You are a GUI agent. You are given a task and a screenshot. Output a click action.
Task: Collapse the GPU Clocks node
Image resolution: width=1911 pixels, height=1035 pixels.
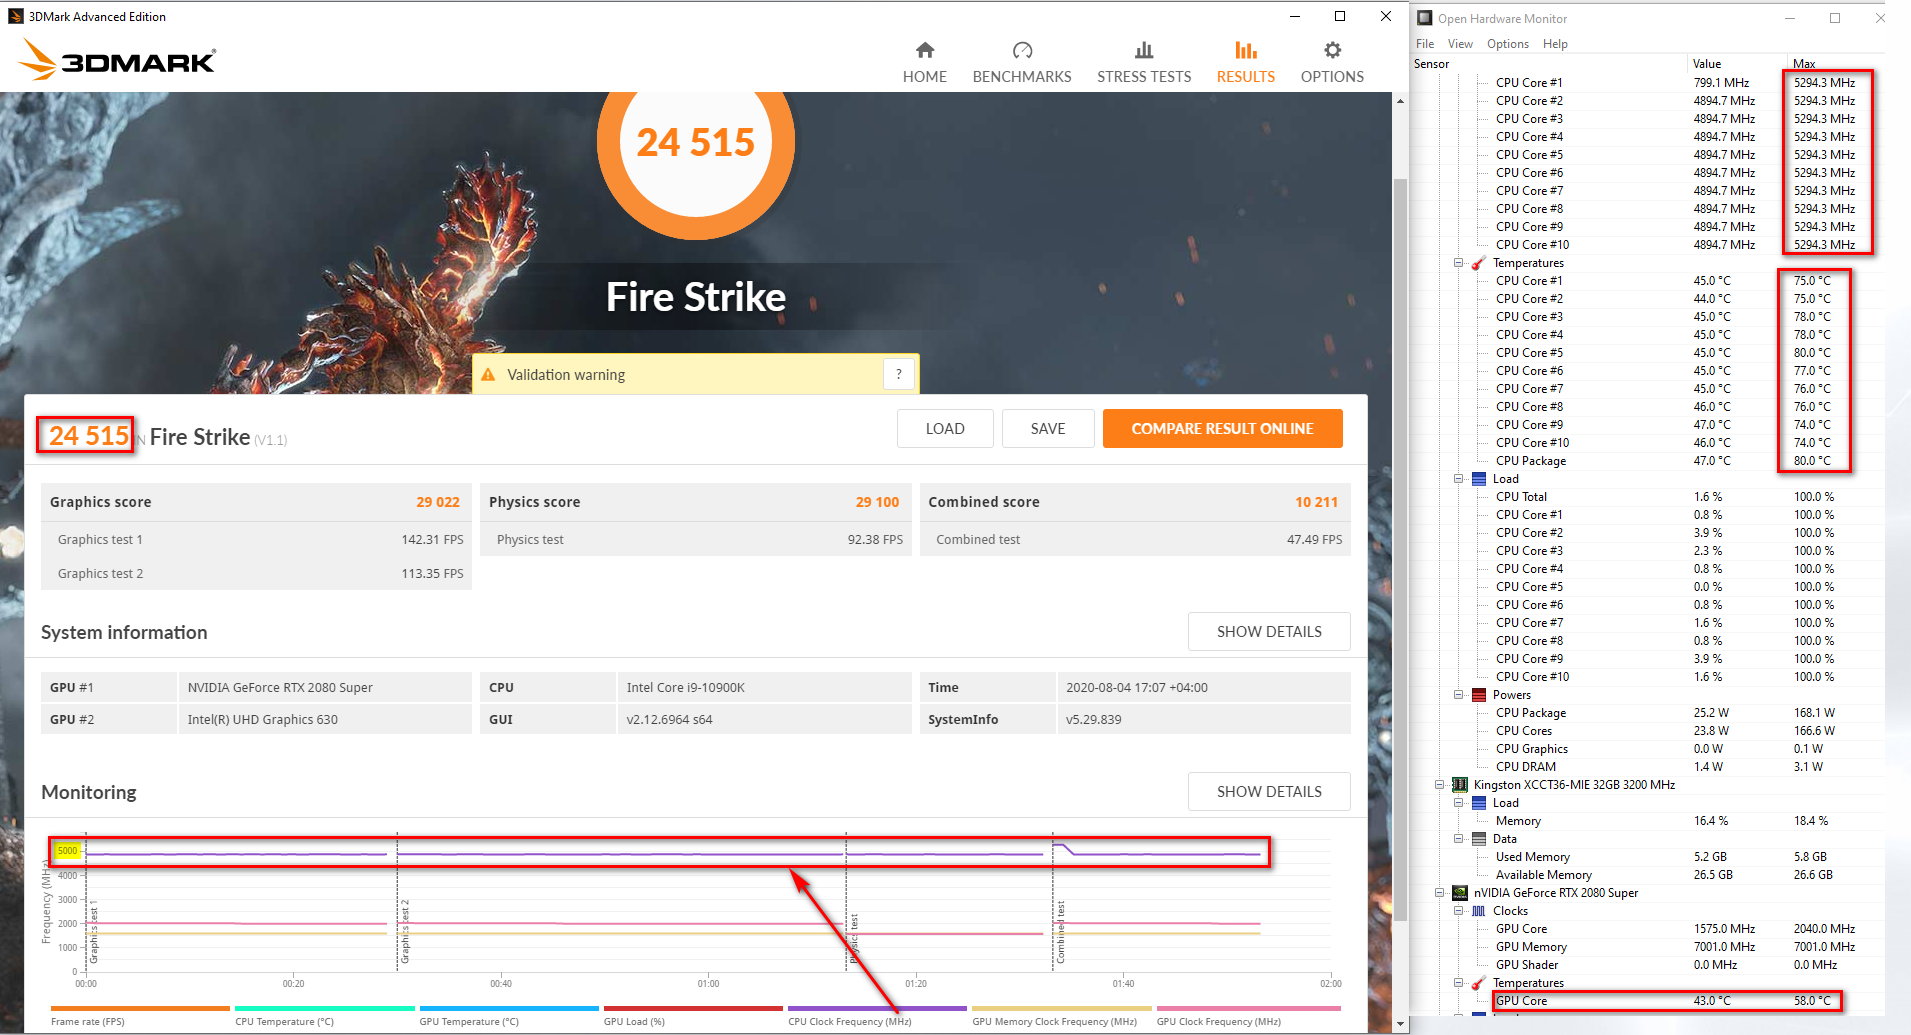point(1458,911)
